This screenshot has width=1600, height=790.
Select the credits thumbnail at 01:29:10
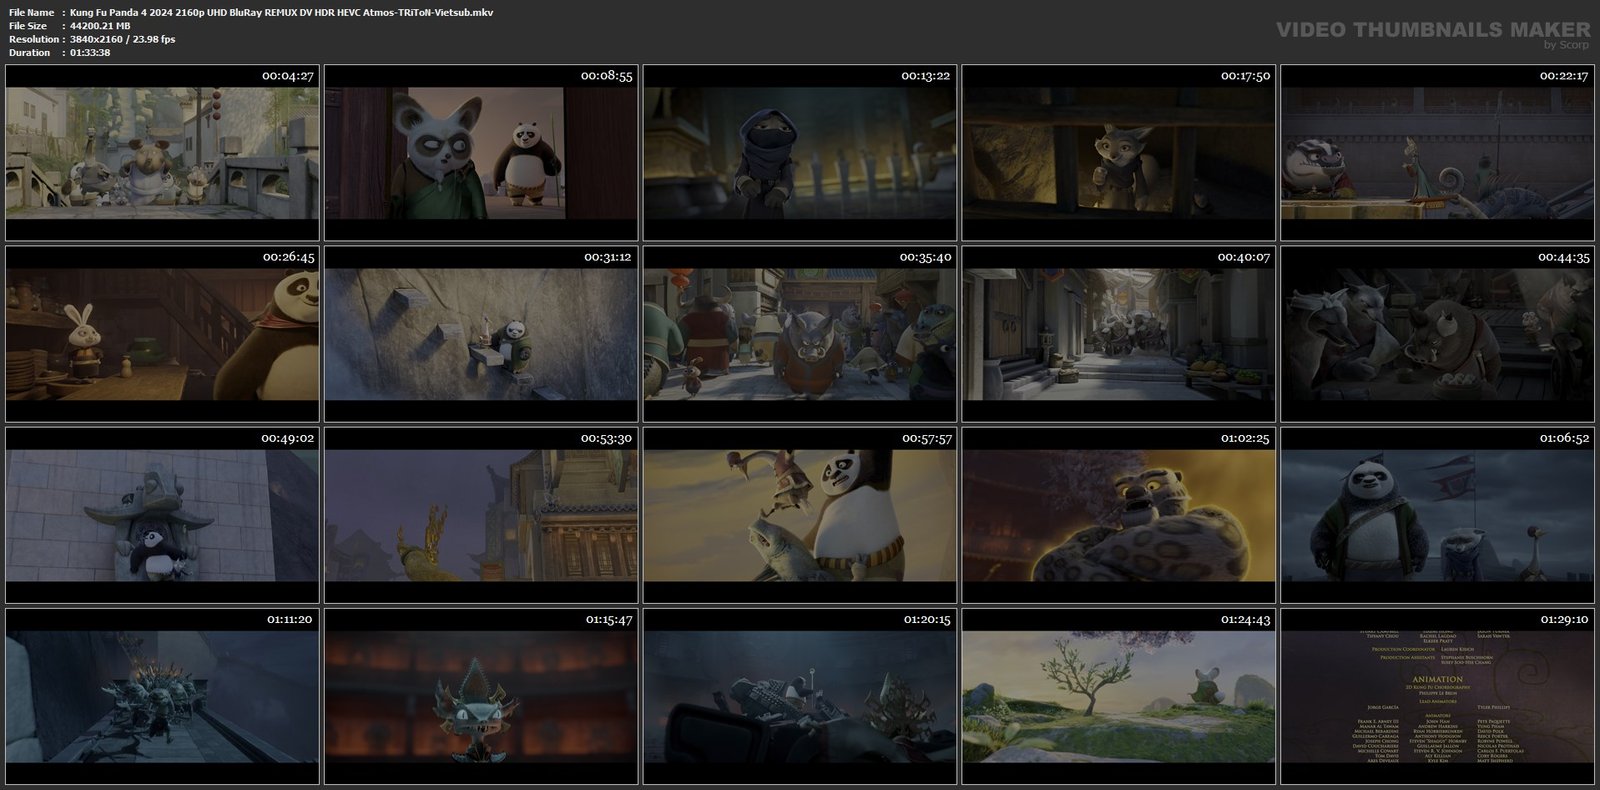point(1438,696)
